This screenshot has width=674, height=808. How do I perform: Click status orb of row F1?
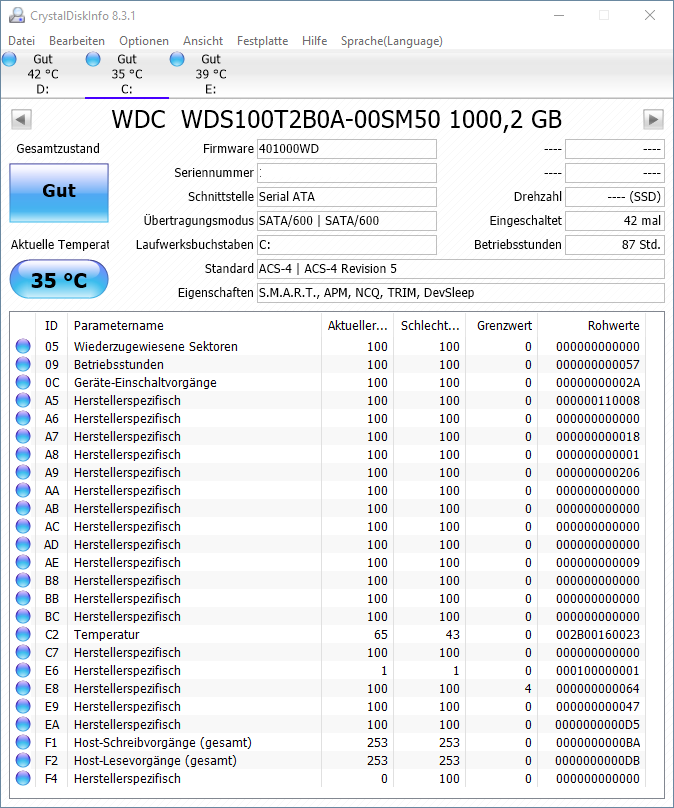[x=23, y=742]
